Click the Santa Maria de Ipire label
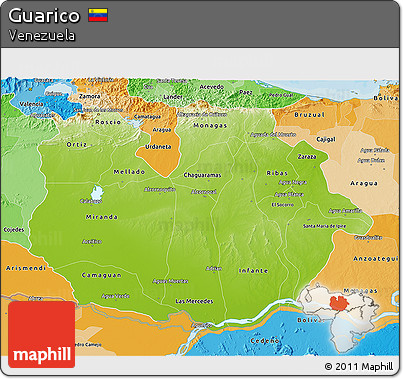This screenshot has height=379, width=403. point(324,226)
